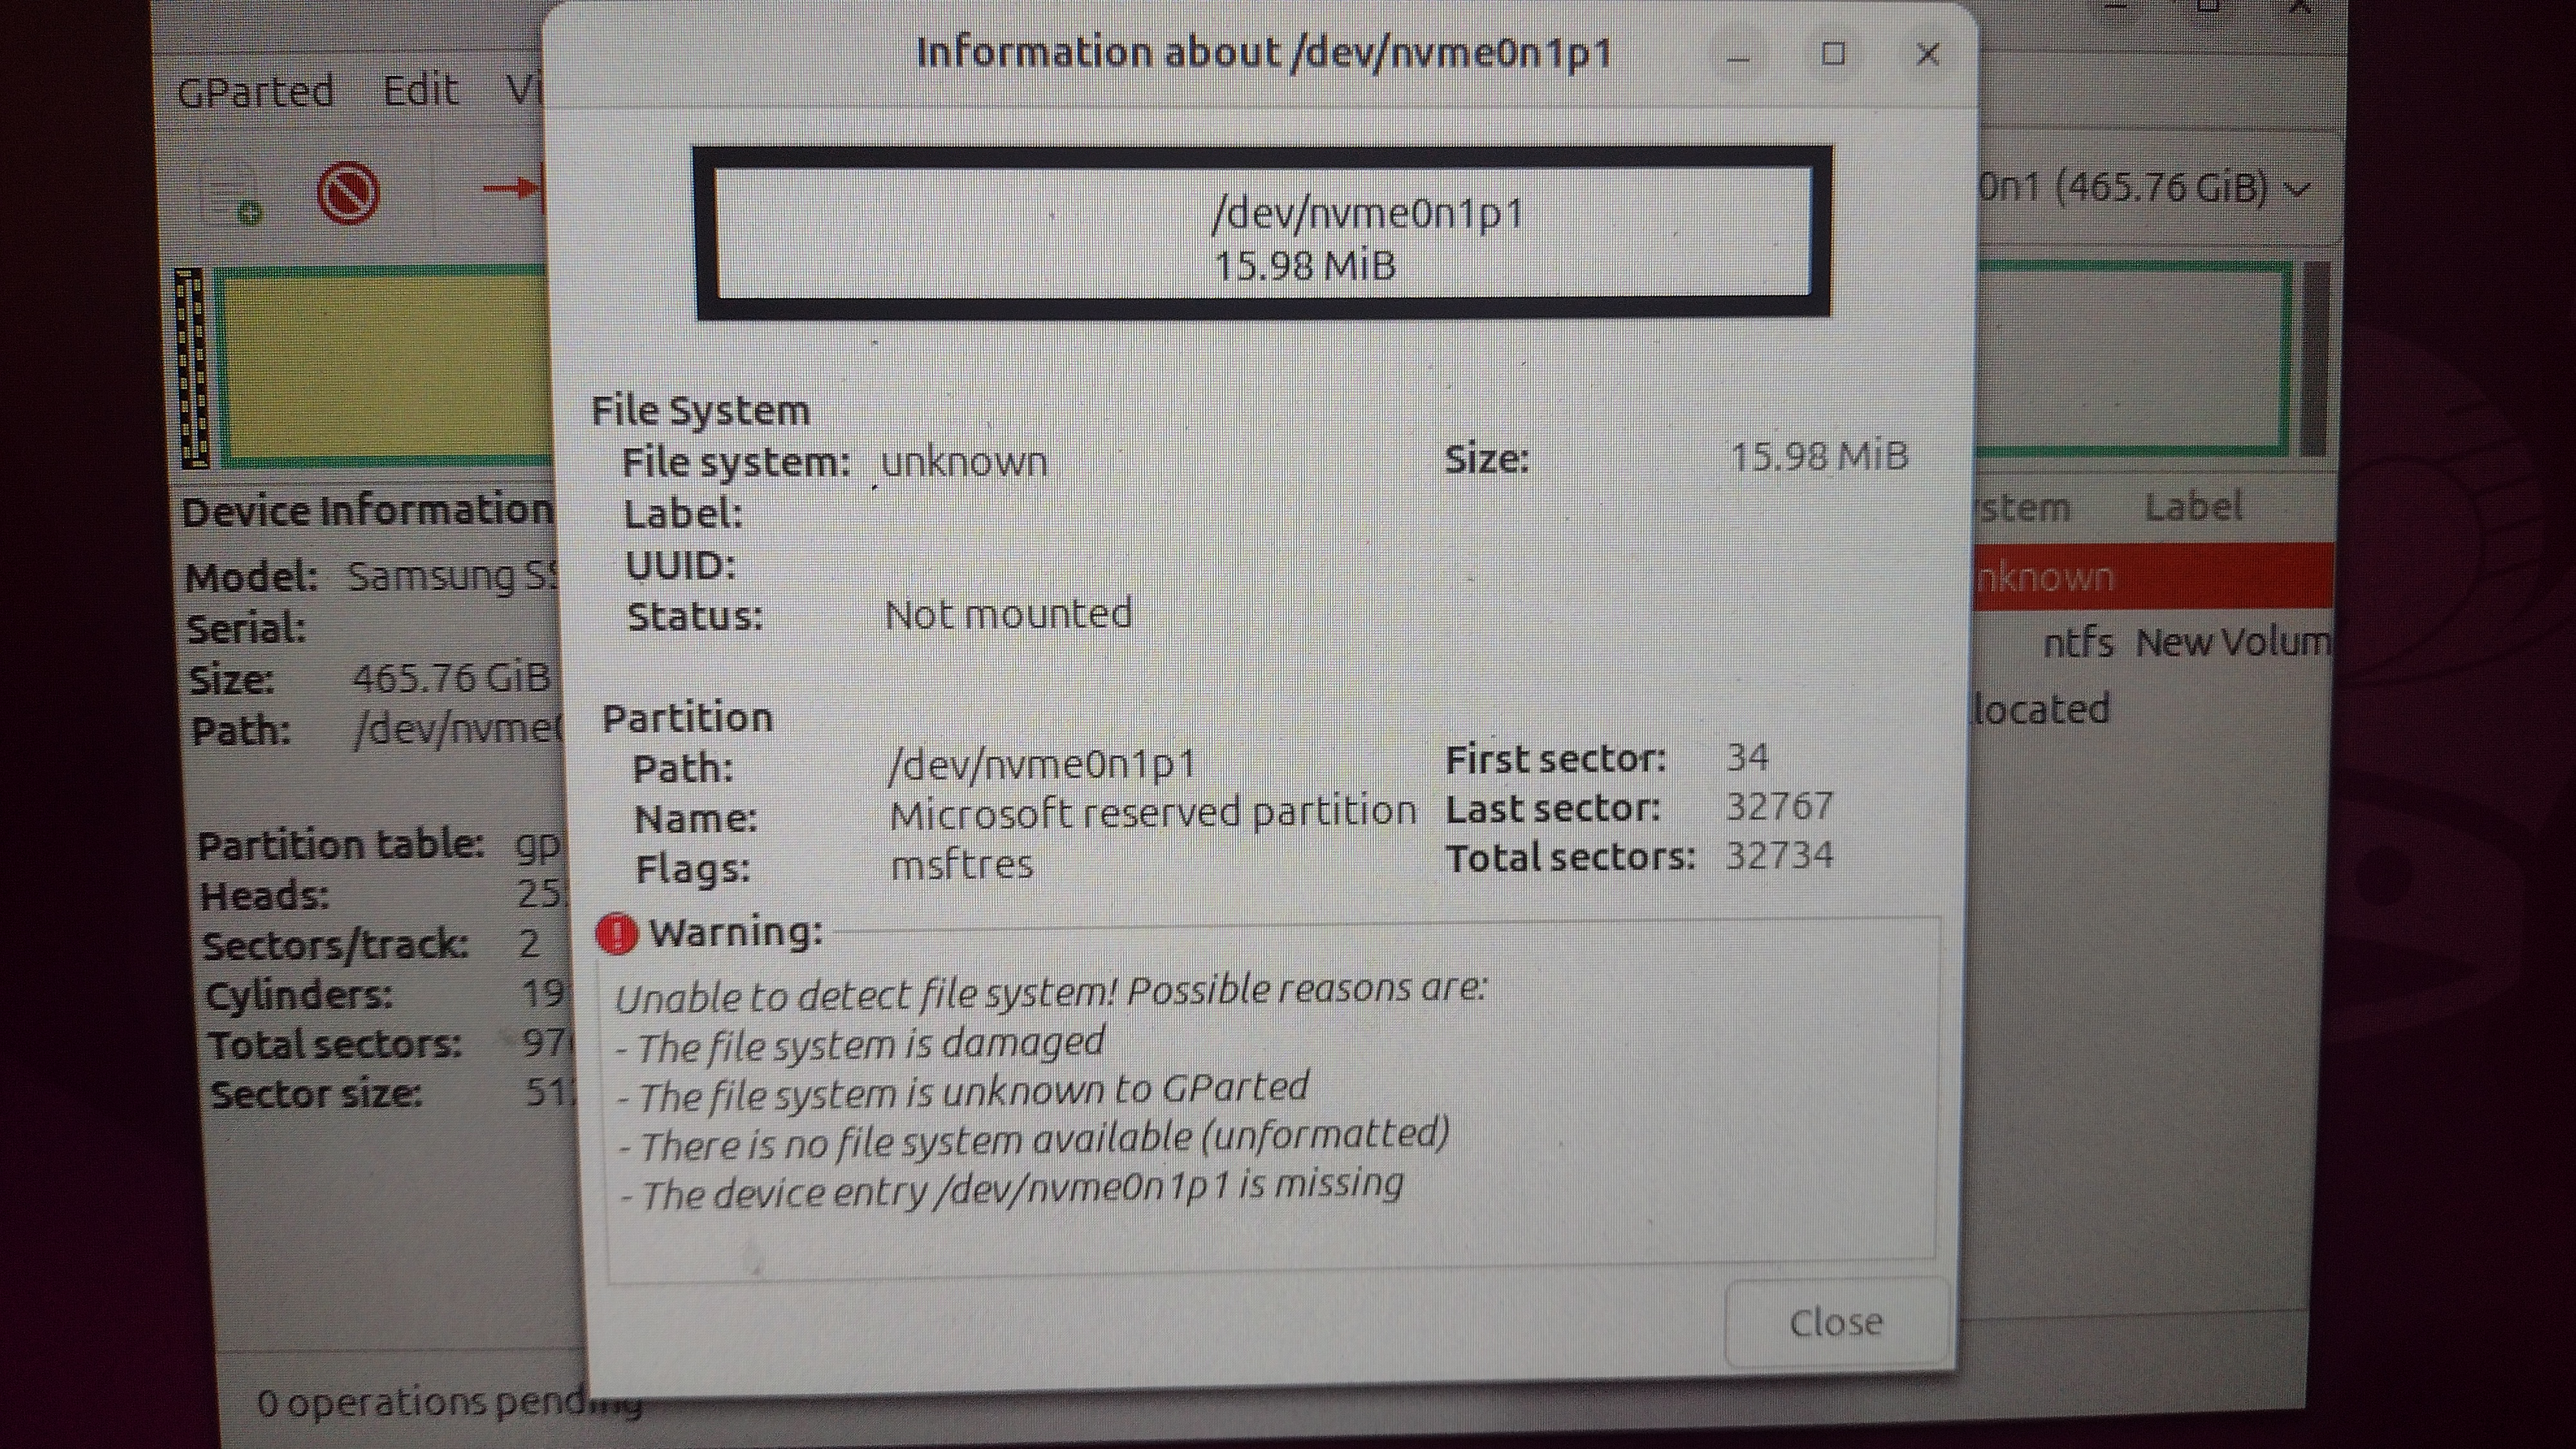Click the Total sectors value 32734 in dialog

[1780, 855]
